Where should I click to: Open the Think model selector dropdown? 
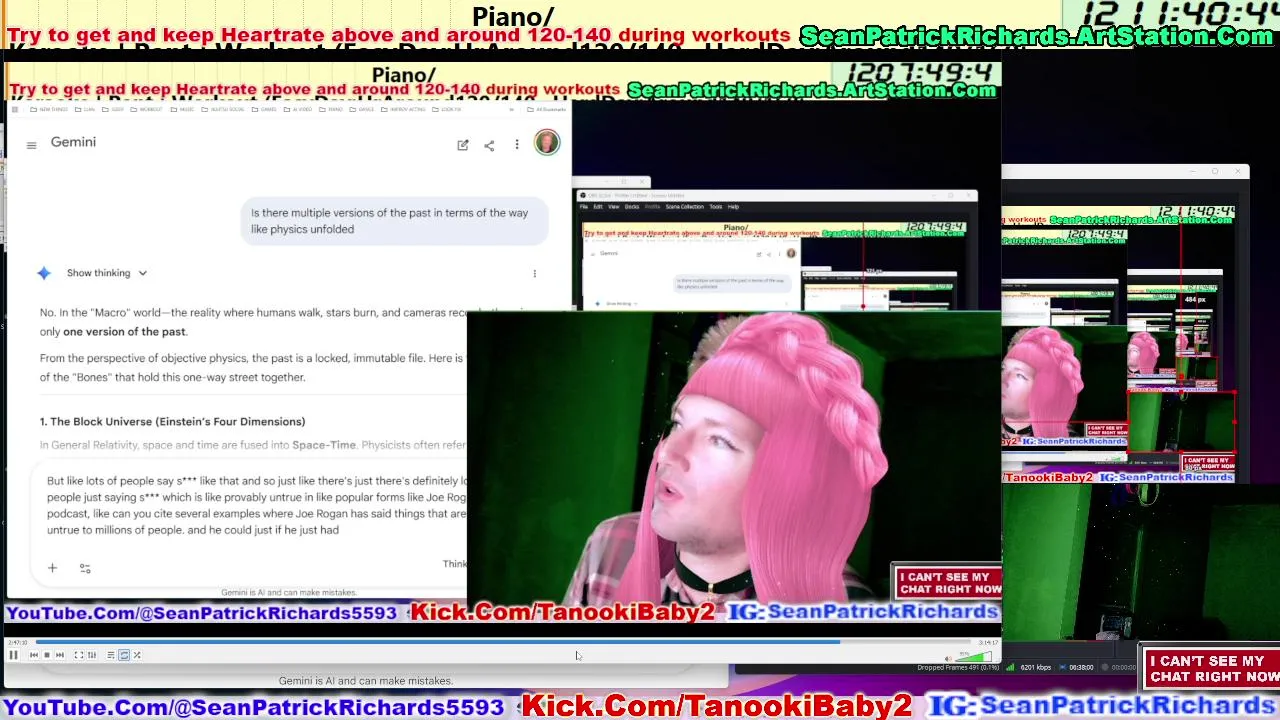coord(454,564)
